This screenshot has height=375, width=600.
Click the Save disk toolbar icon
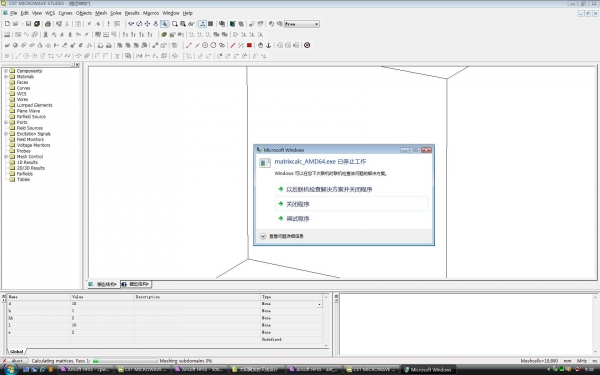[28, 24]
